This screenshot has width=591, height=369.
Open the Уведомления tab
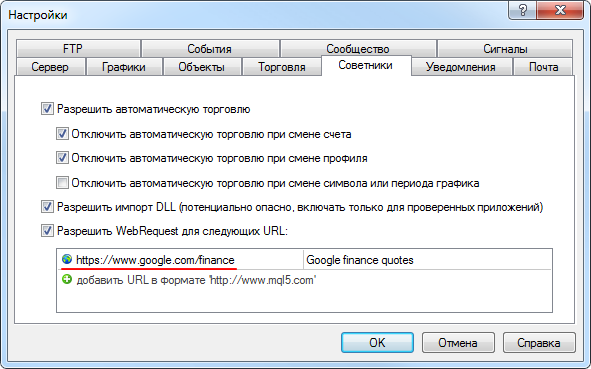(461, 67)
